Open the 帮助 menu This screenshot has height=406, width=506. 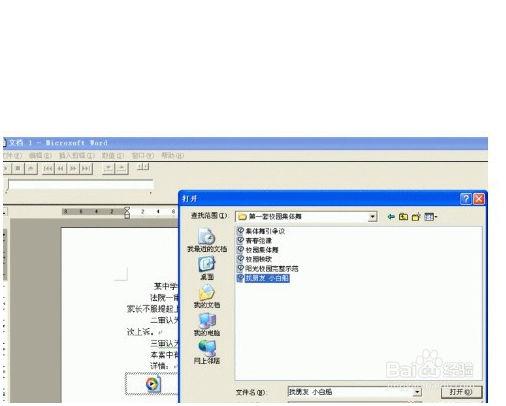pos(172,155)
